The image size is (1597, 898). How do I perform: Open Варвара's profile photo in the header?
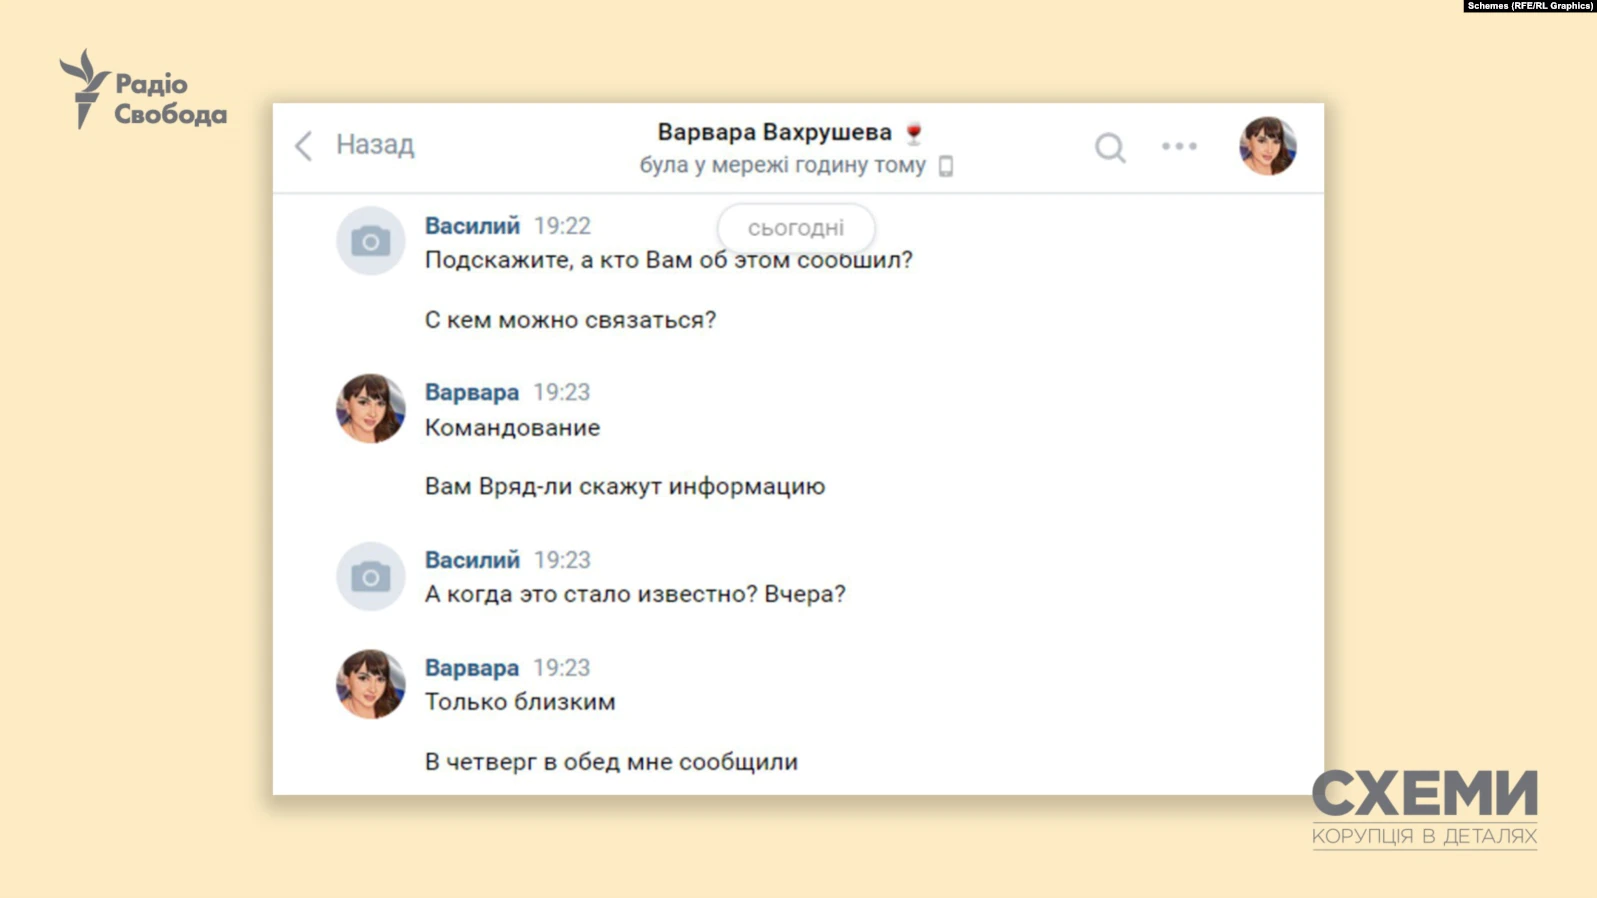click(1267, 146)
